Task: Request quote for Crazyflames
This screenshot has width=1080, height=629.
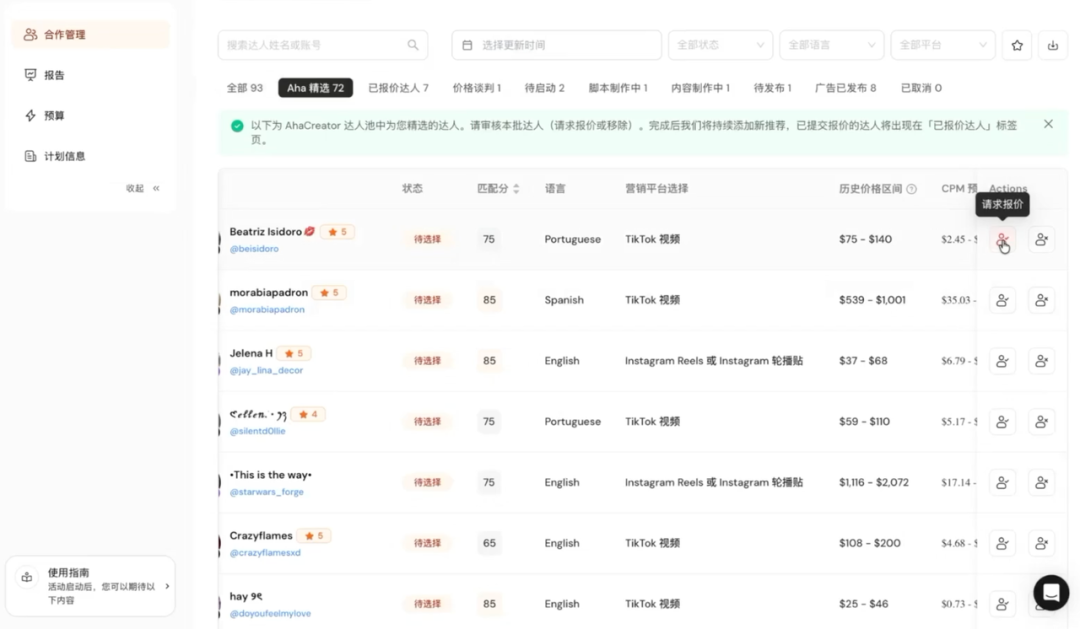Action: [x=1002, y=543]
